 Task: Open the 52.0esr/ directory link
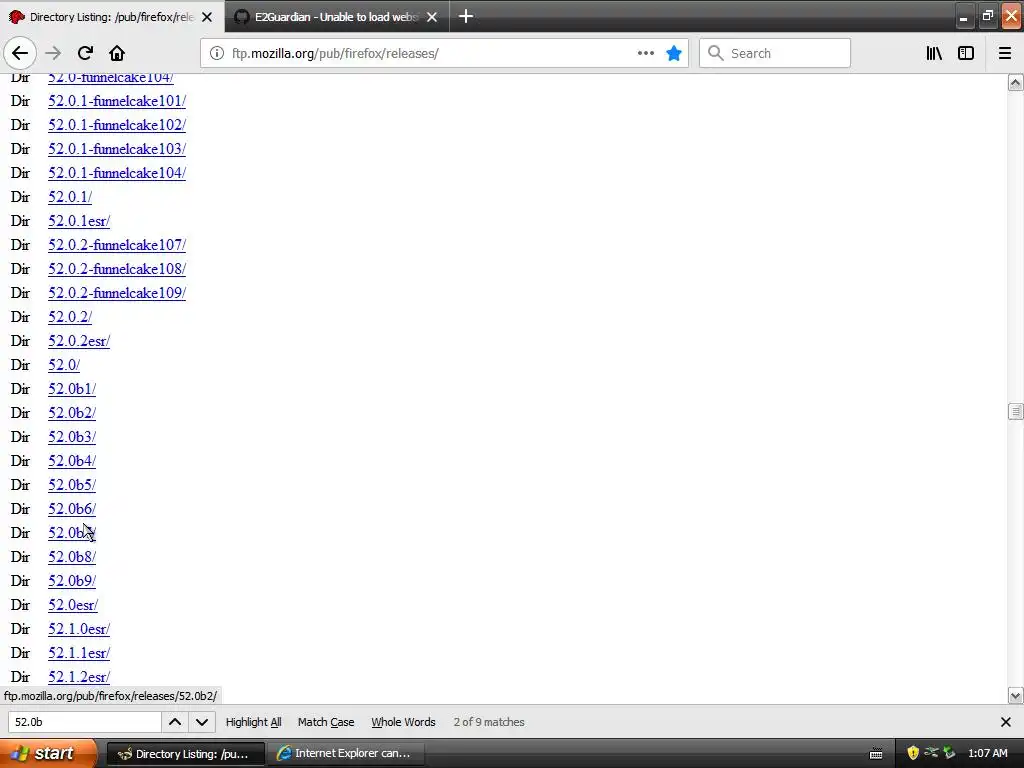tap(72, 605)
